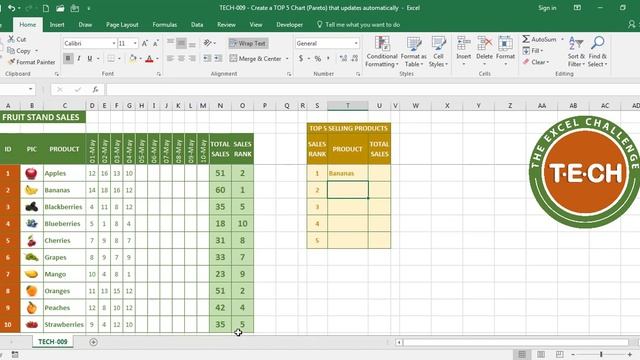Decrease font size with the smaller A icon
Screen dimensions: 640x360
[156, 43]
